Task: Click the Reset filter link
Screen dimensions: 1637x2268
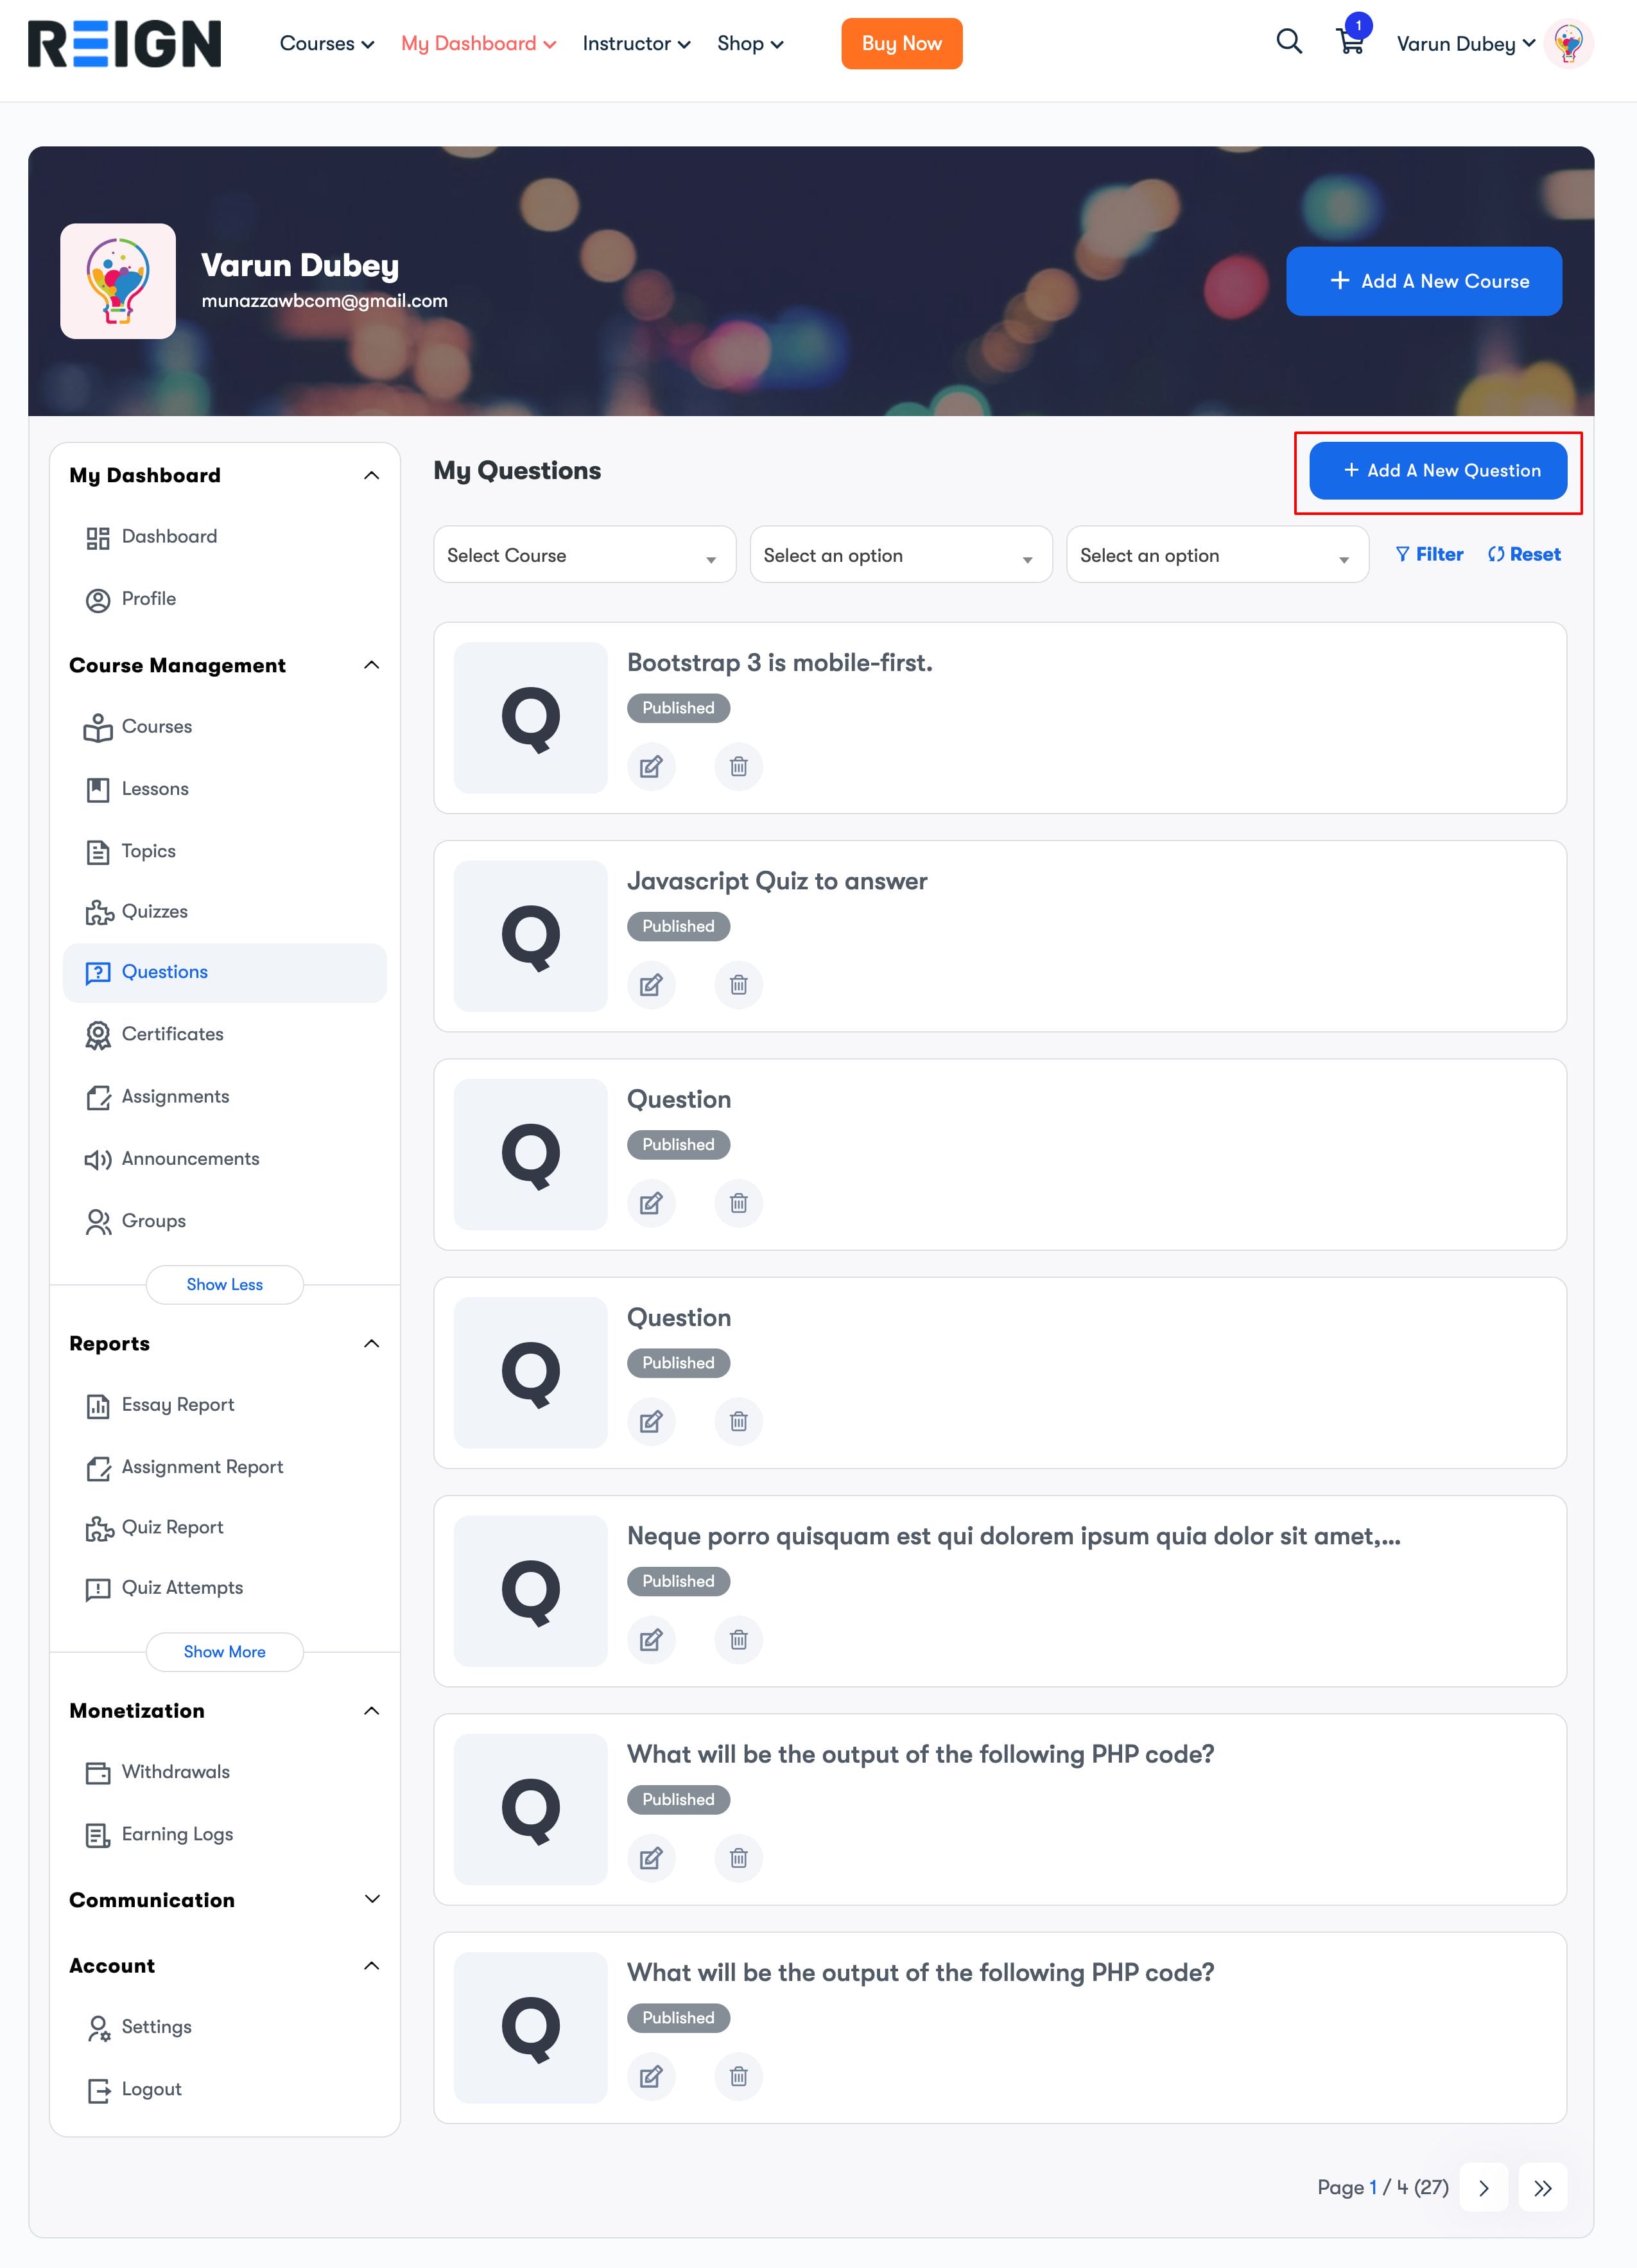Action: [x=1524, y=554]
